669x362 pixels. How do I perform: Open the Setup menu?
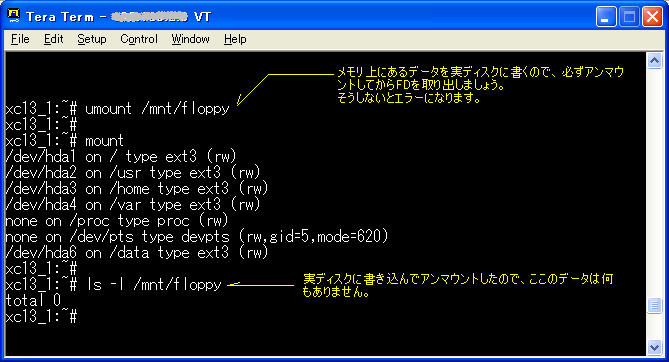point(91,39)
